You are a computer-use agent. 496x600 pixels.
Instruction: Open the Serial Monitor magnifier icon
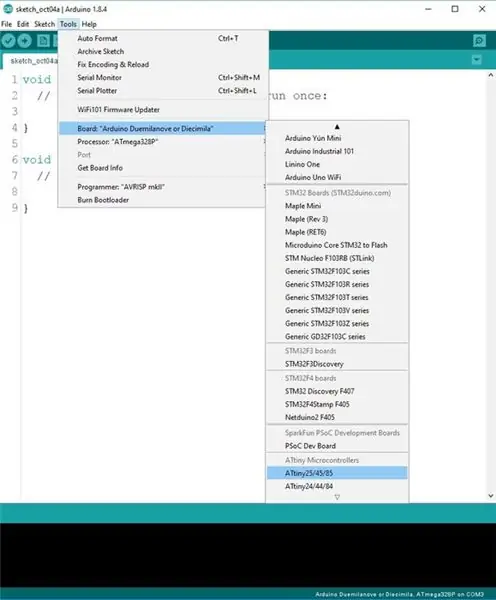(479, 41)
